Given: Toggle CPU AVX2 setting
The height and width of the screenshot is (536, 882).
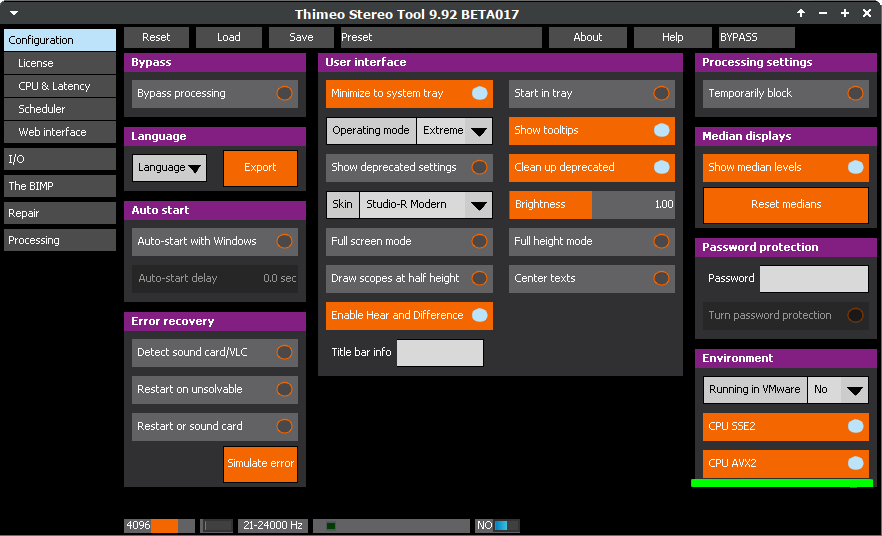Looking at the screenshot, I should (x=786, y=463).
